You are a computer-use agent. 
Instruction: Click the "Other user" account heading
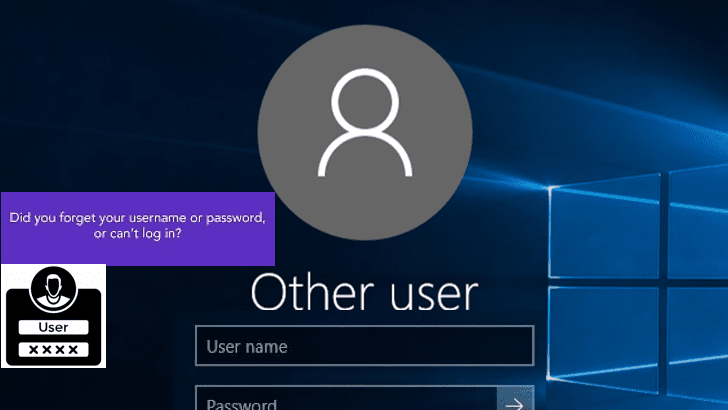[364, 294]
